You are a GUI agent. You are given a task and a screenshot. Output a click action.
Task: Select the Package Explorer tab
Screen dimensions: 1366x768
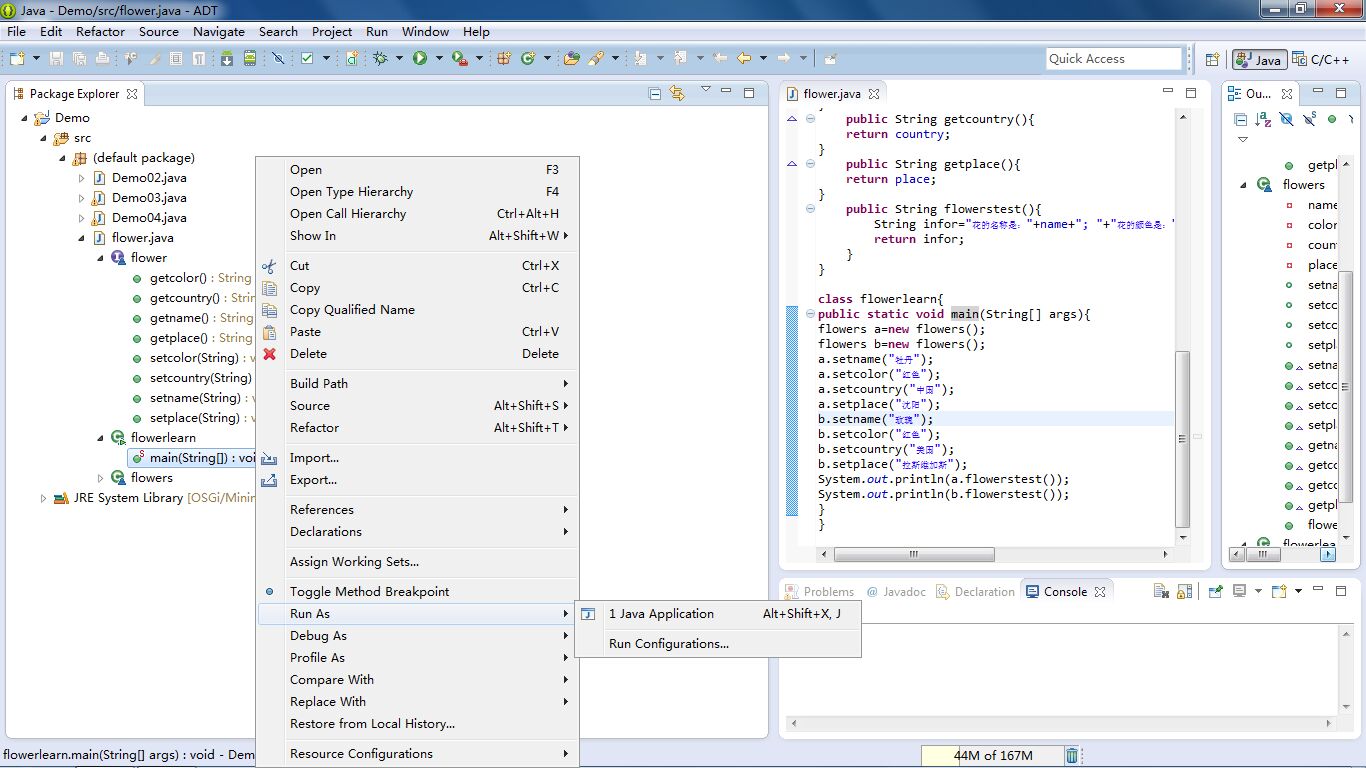pos(74,94)
